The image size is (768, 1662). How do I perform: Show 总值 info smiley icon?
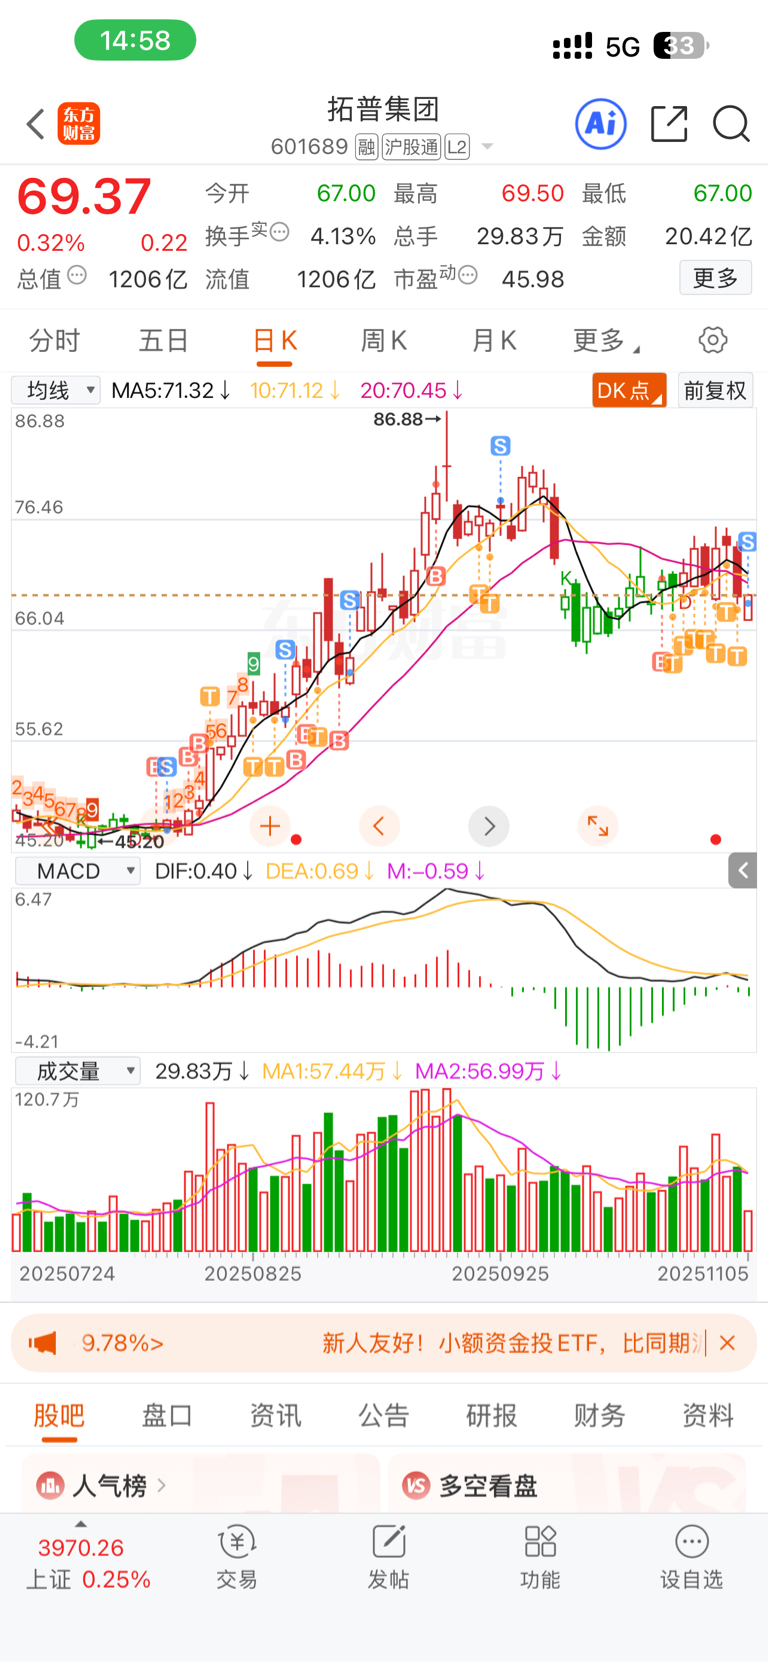[77, 275]
